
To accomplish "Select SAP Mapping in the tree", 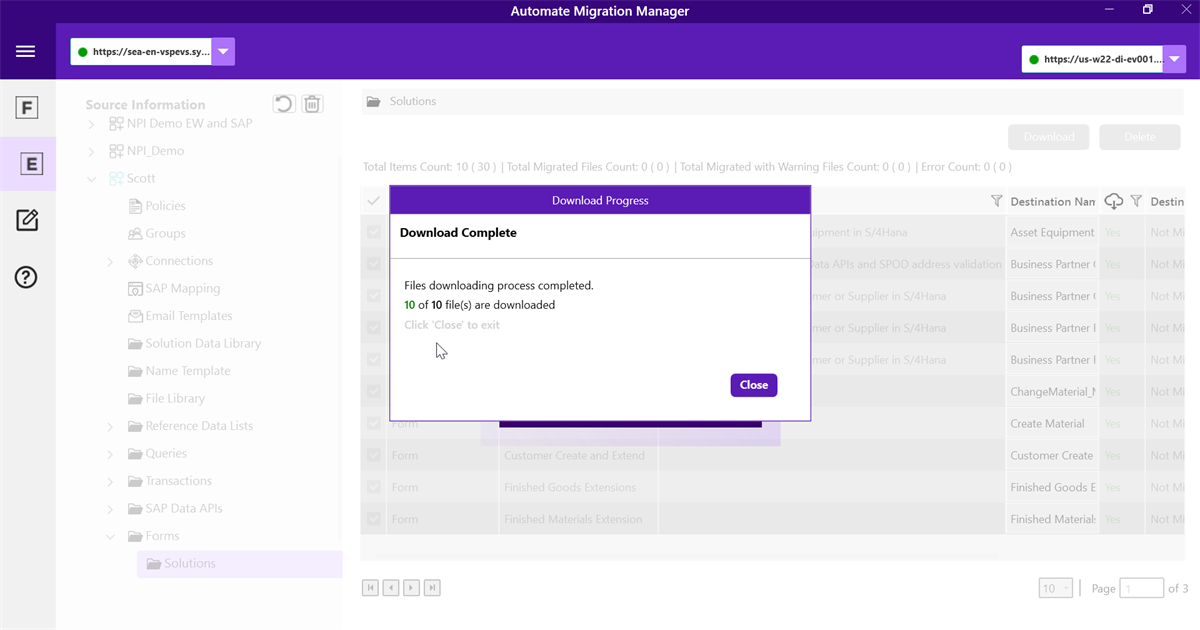I will point(182,288).
